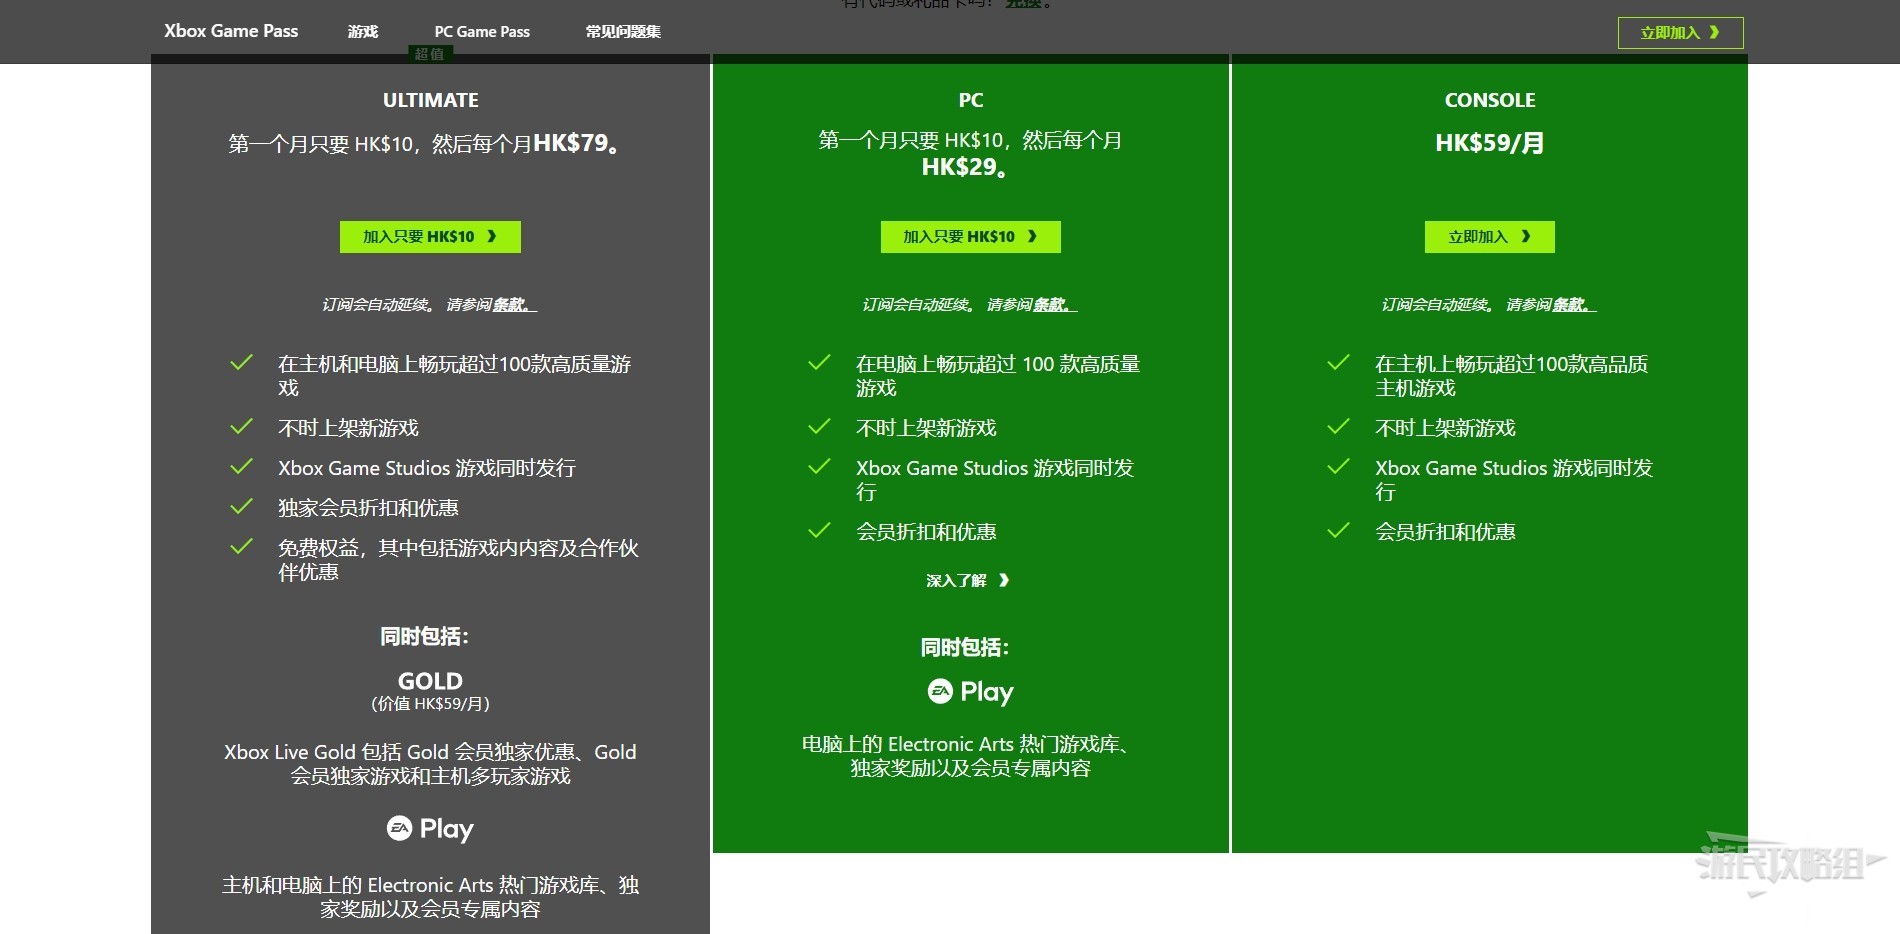Click the HK$59/月 console price text
Screen dimensions: 1900x934
point(1489,143)
